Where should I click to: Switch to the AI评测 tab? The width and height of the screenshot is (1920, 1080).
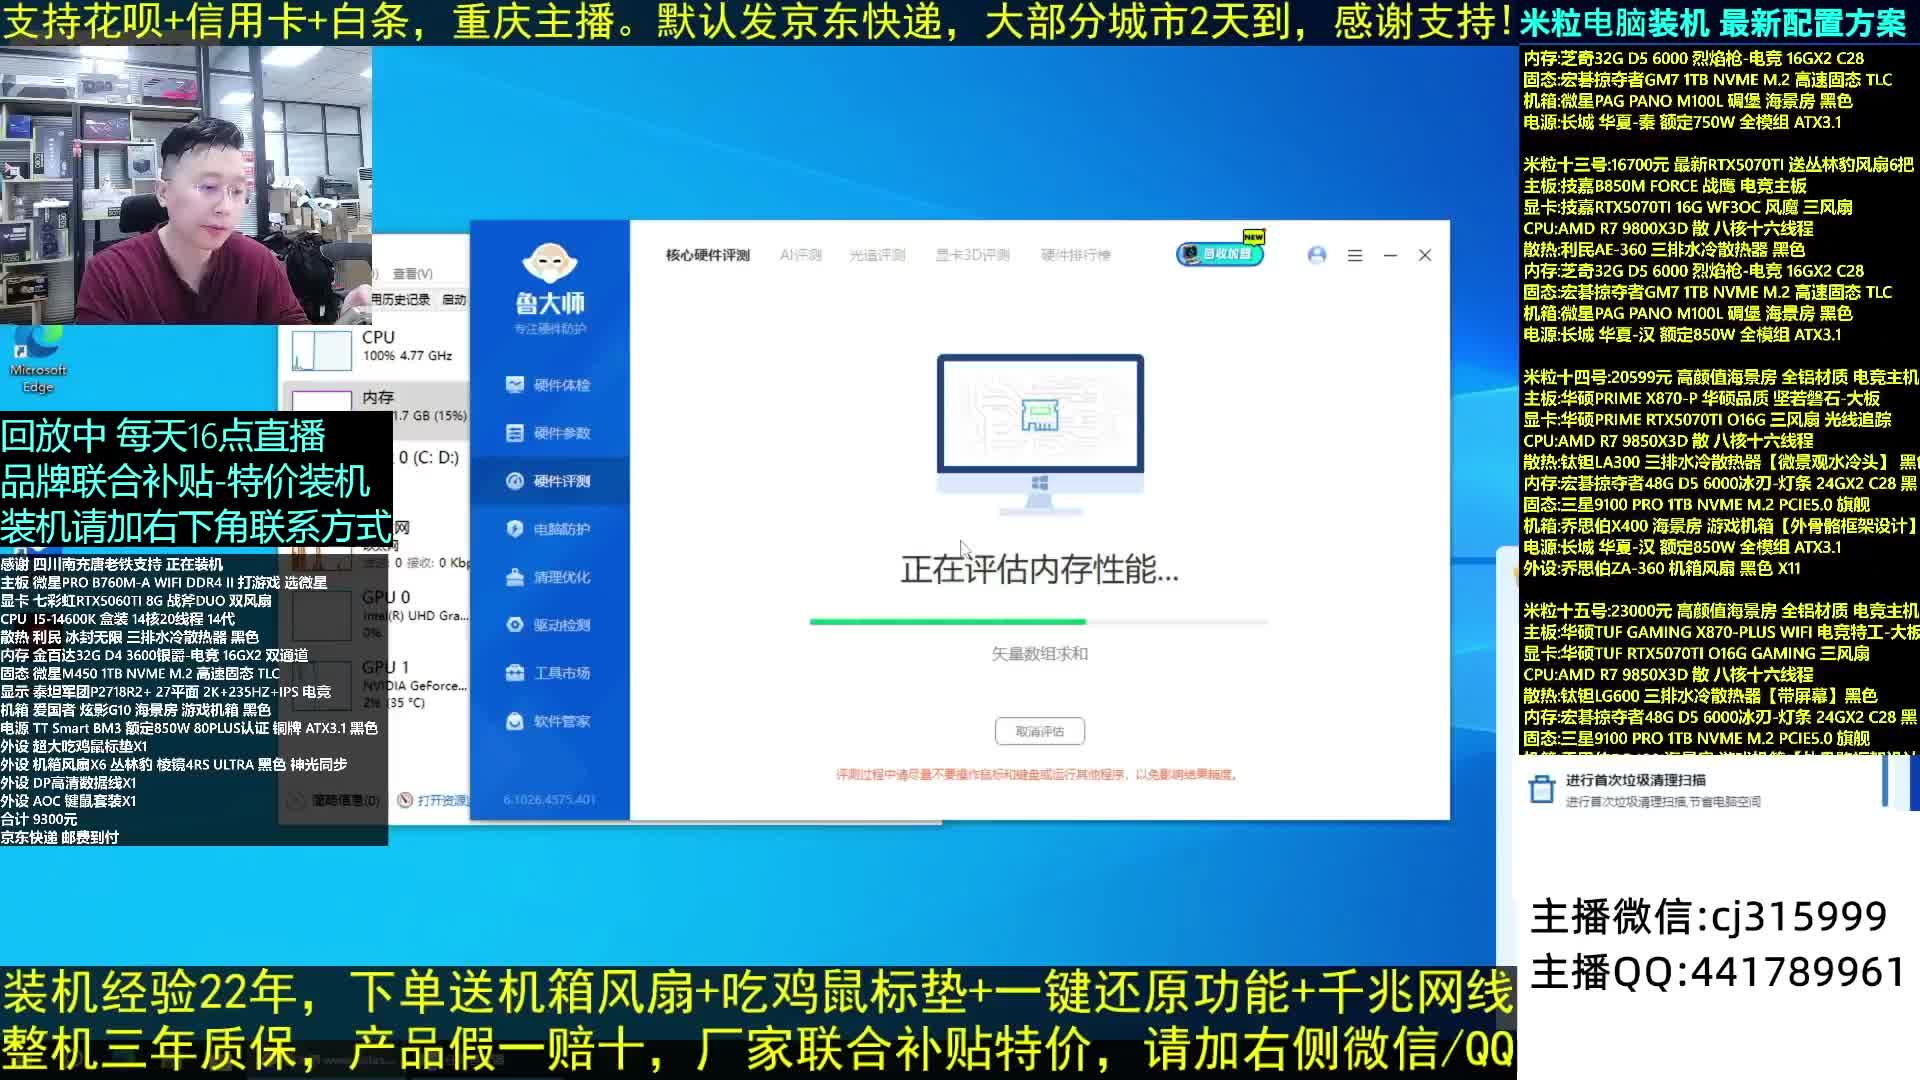tap(800, 255)
